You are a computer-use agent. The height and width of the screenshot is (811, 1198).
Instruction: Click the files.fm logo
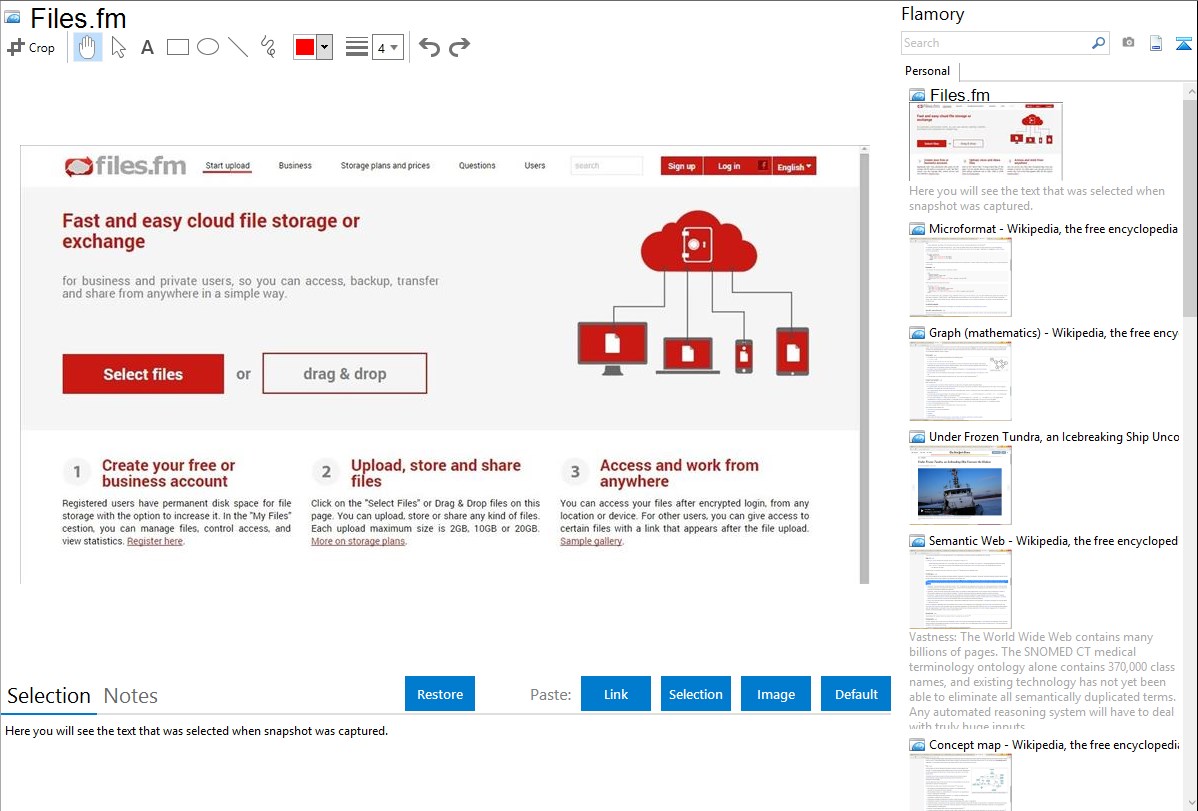pos(125,166)
